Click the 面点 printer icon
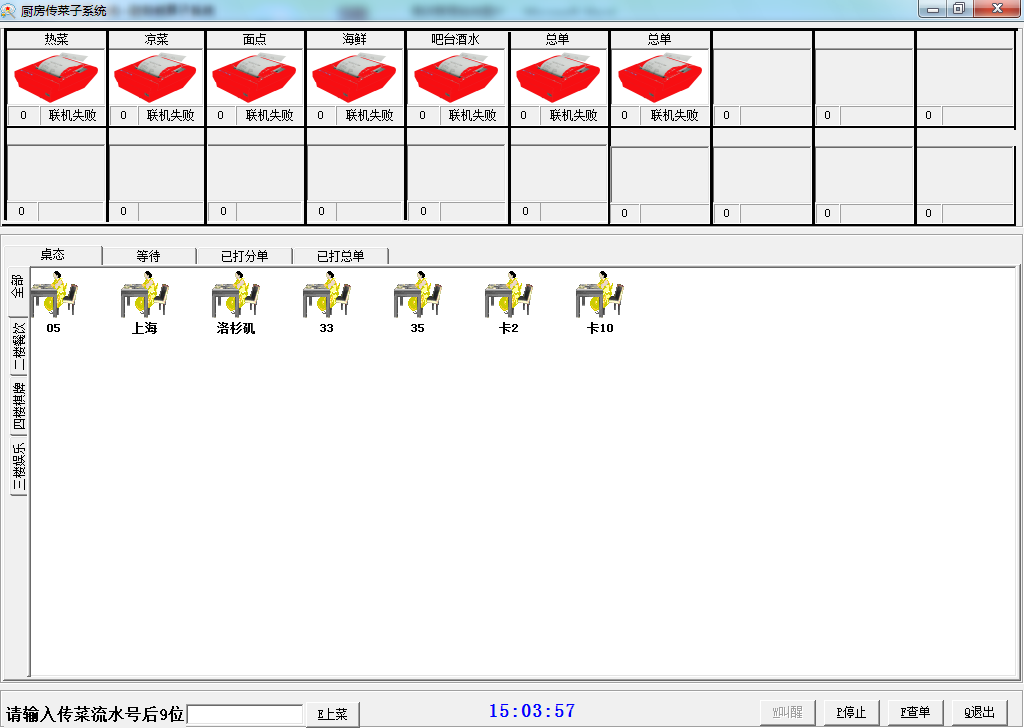The width and height of the screenshot is (1024, 728). point(255,77)
